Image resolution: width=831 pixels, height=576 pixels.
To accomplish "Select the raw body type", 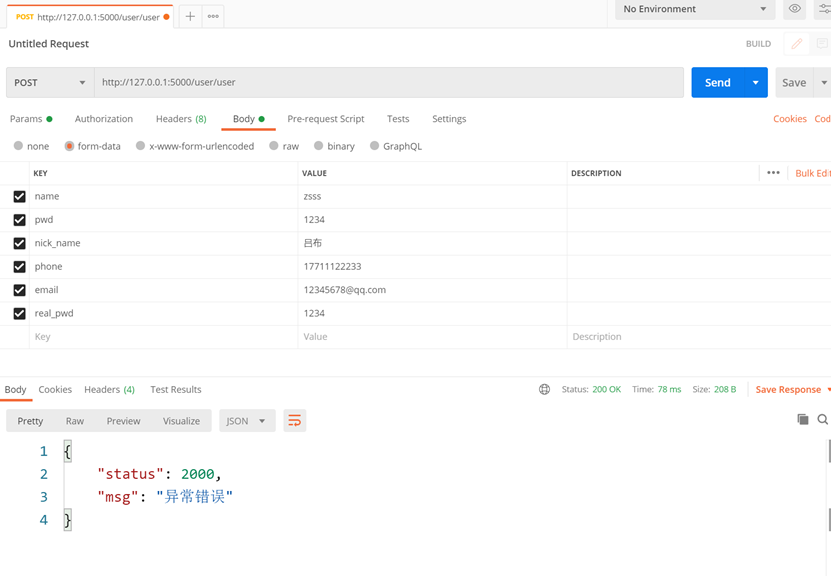I will pyautogui.click(x=273, y=146).
